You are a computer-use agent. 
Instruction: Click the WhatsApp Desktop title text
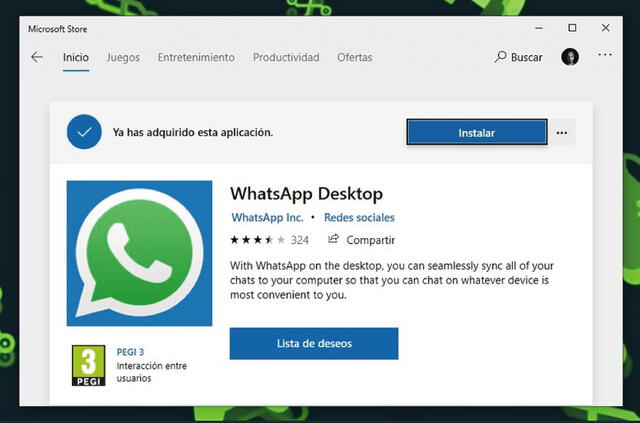[307, 194]
